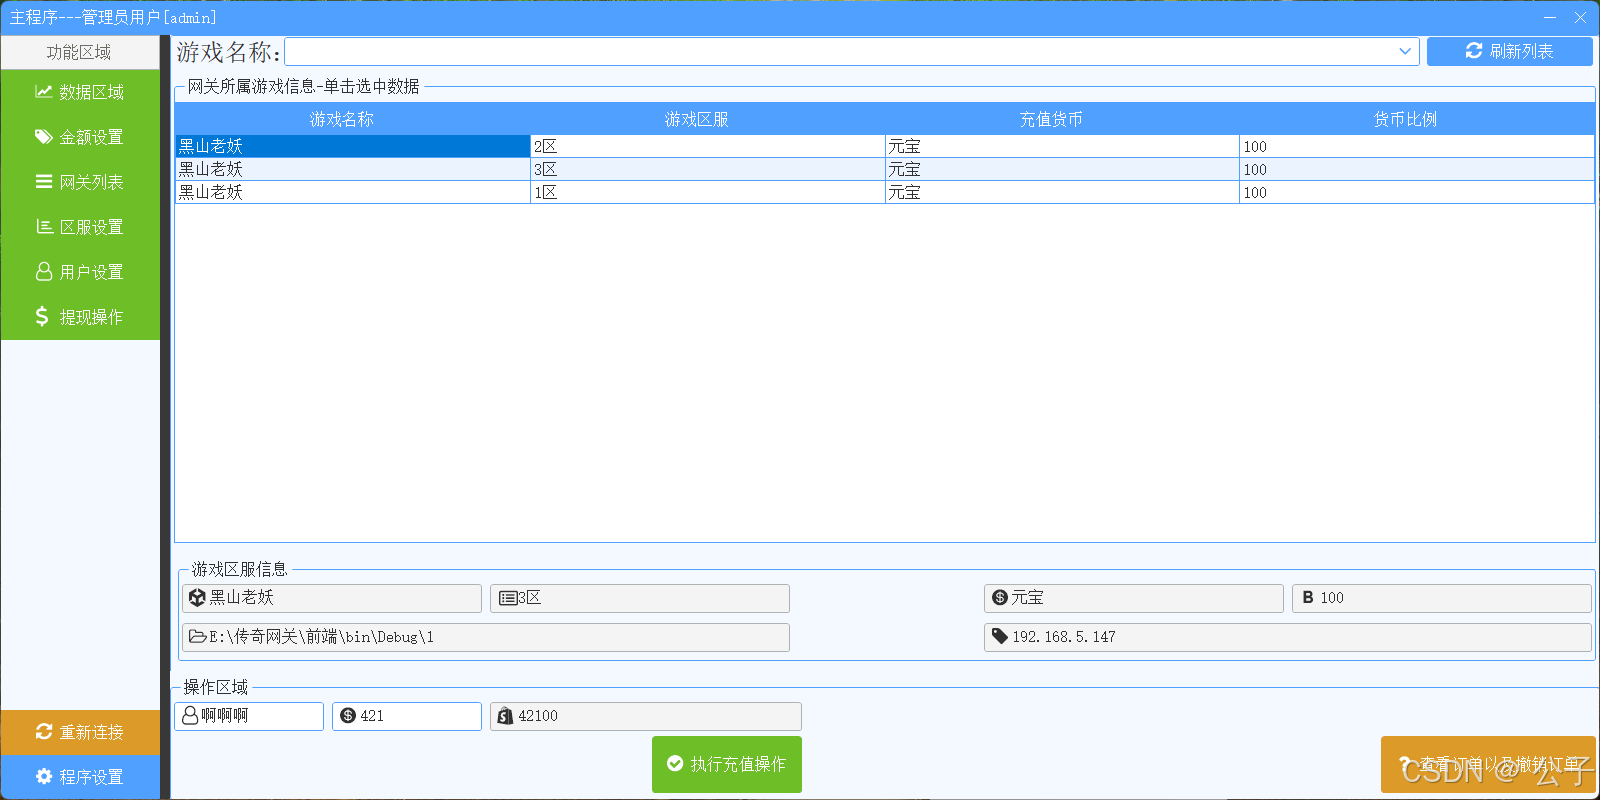Click the cube icon in game name field
This screenshot has height=800, width=1600.
click(x=197, y=598)
